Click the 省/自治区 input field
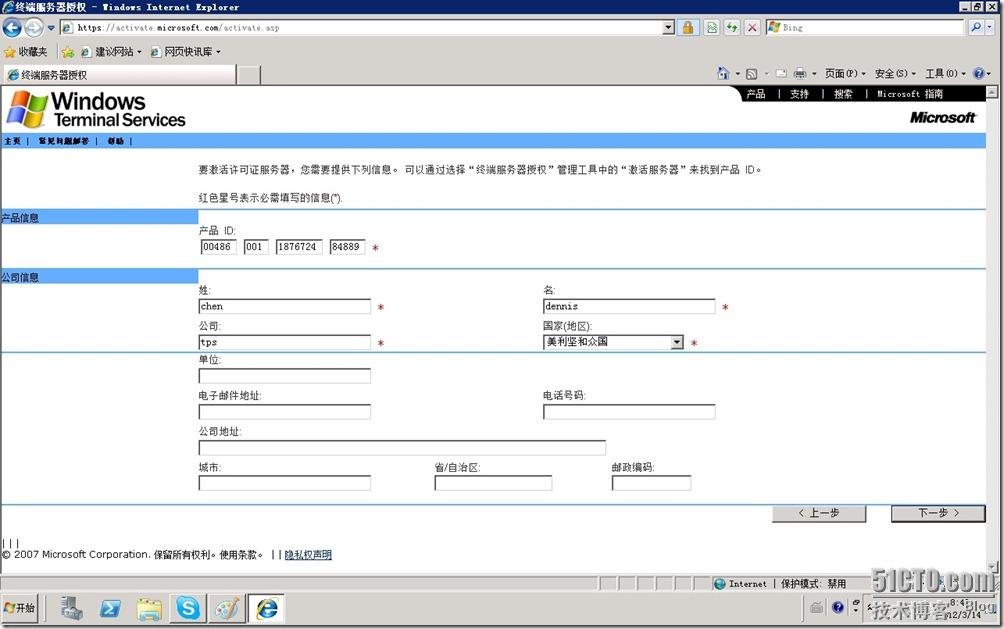 click(493, 484)
